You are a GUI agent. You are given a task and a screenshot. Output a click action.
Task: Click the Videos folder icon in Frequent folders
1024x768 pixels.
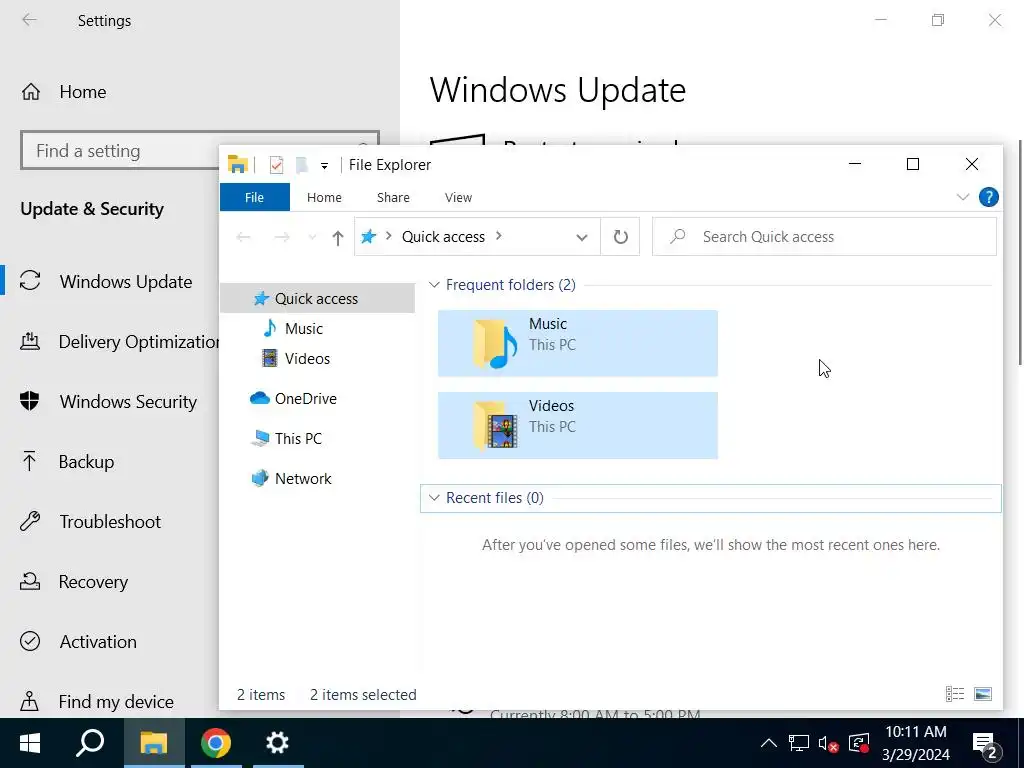(x=495, y=425)
